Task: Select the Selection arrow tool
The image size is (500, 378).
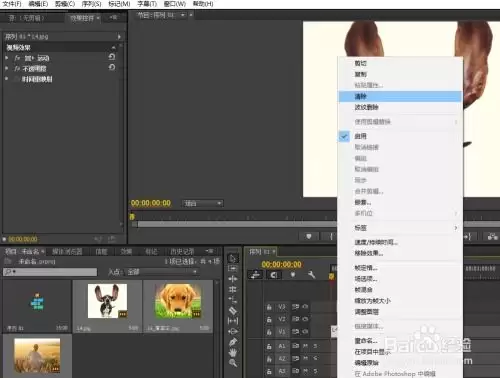Action: tap(233, 258)
